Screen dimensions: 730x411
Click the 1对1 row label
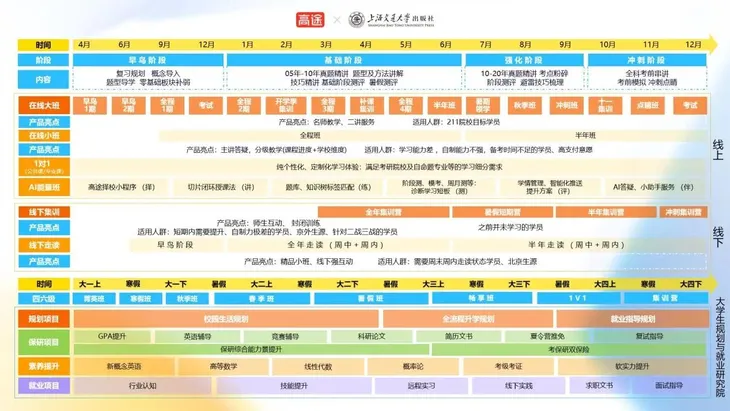point(44,167)
